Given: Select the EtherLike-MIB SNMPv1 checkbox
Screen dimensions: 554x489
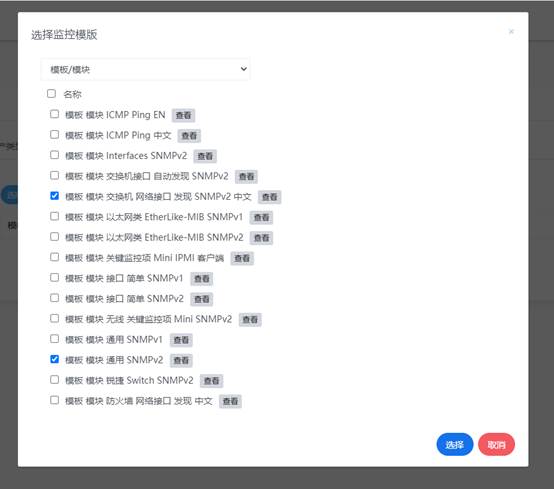Looking at the screenshot, I should tap(54, 216).
